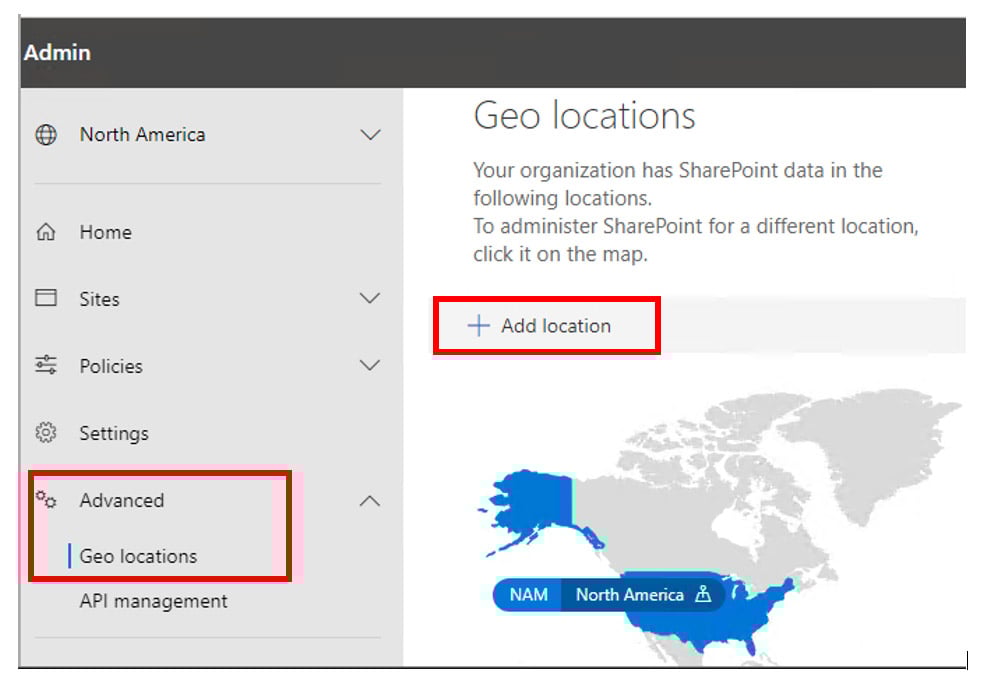Open the Policies section

tap(111, 366)
